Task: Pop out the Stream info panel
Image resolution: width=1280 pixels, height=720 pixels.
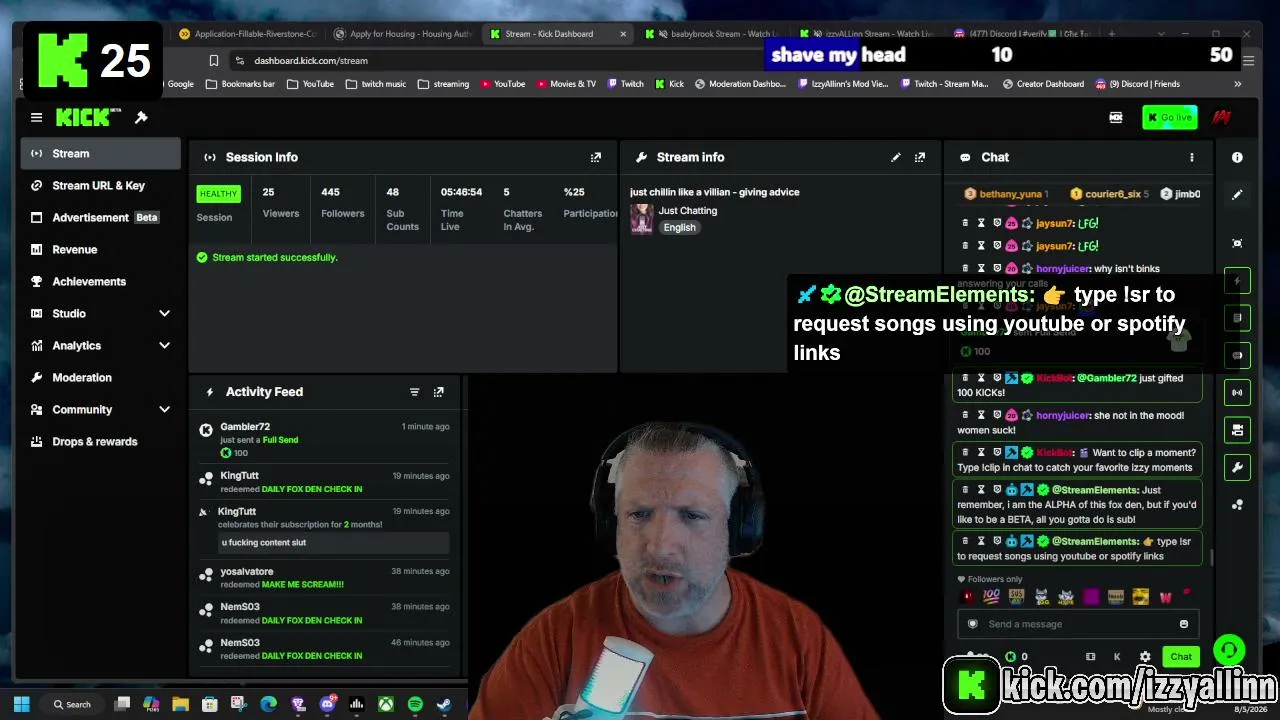Action: 920,157
